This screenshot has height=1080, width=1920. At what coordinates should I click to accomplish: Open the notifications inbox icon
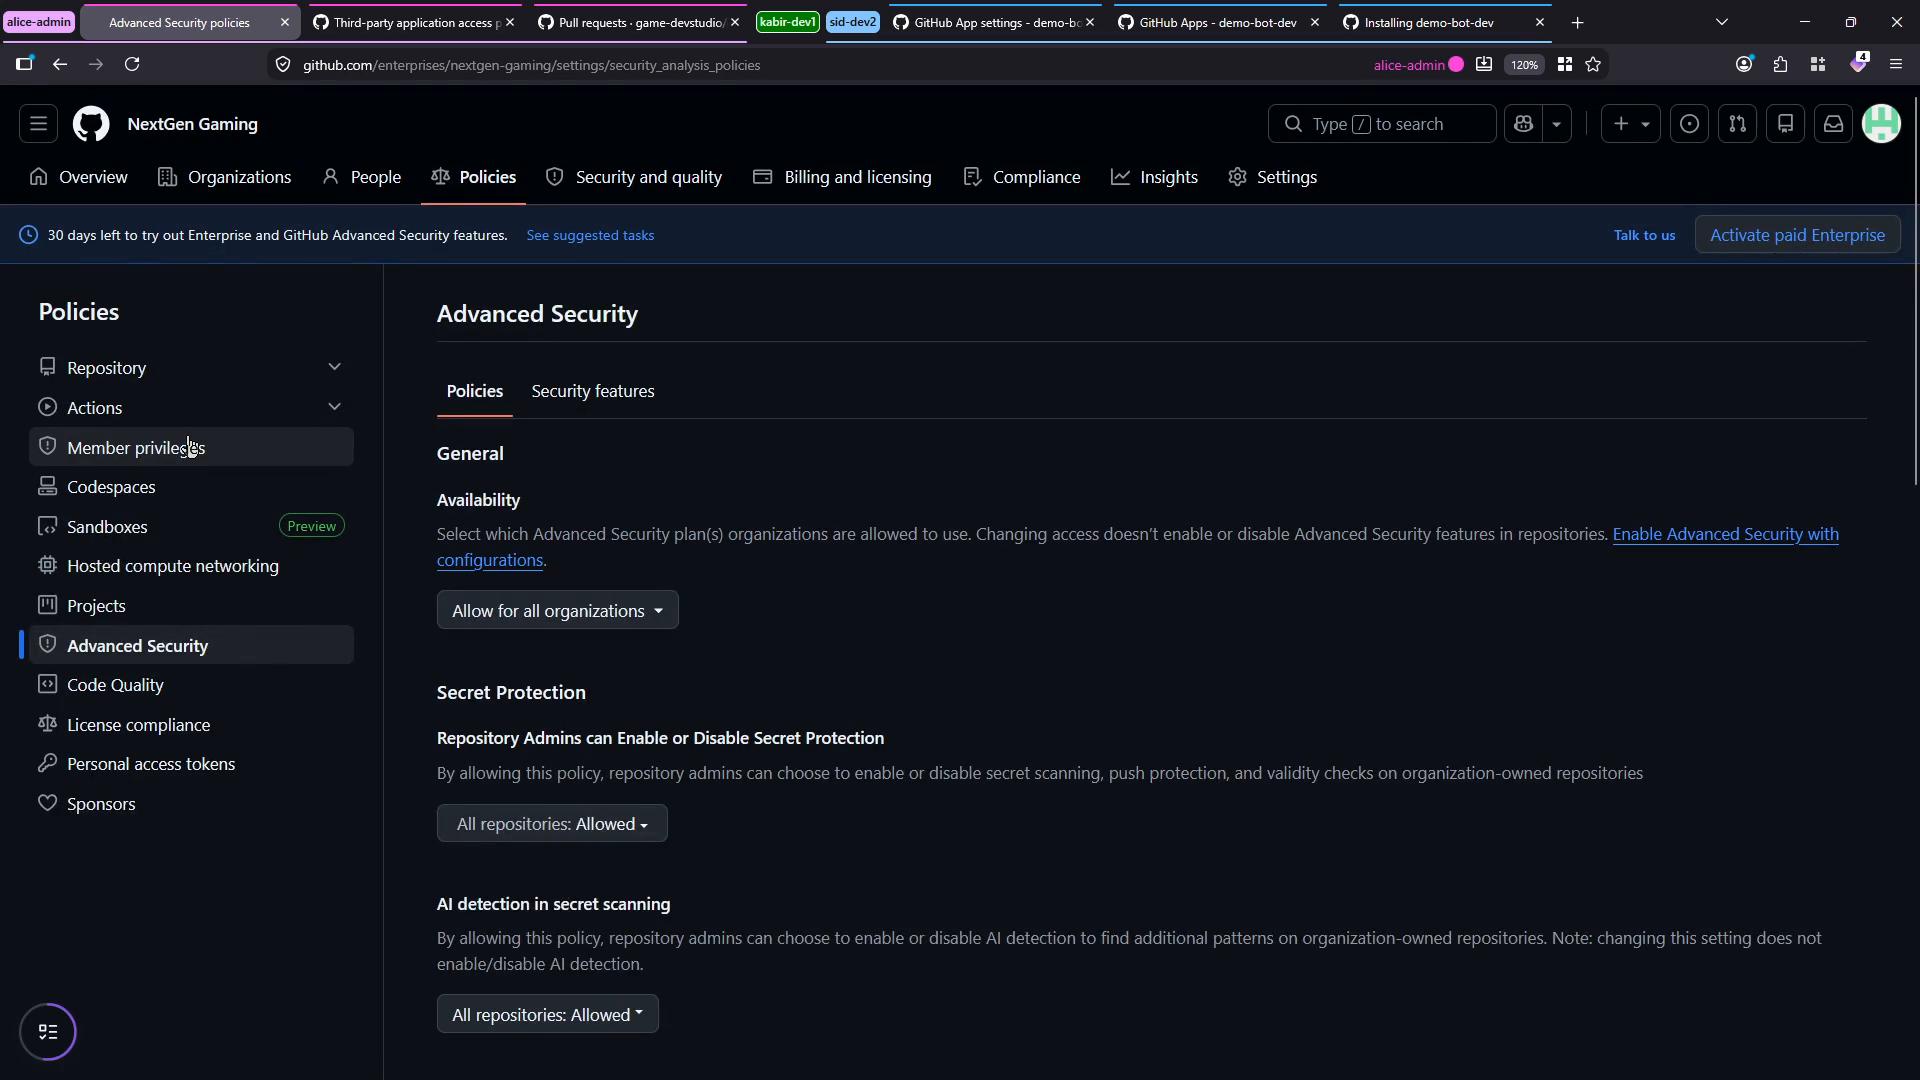pos(1833,124)
